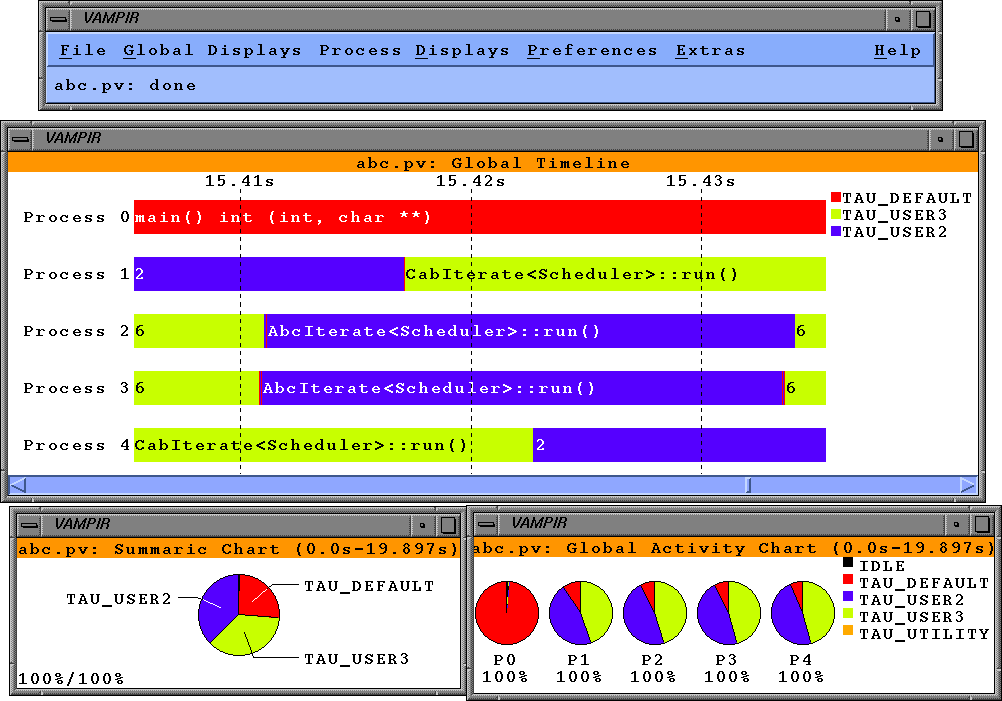Screen dimensions: 1002x701
Task: Select Process 2 AbcIterate<Scheduler>::run() bar
Action: [x=530, y=331]
